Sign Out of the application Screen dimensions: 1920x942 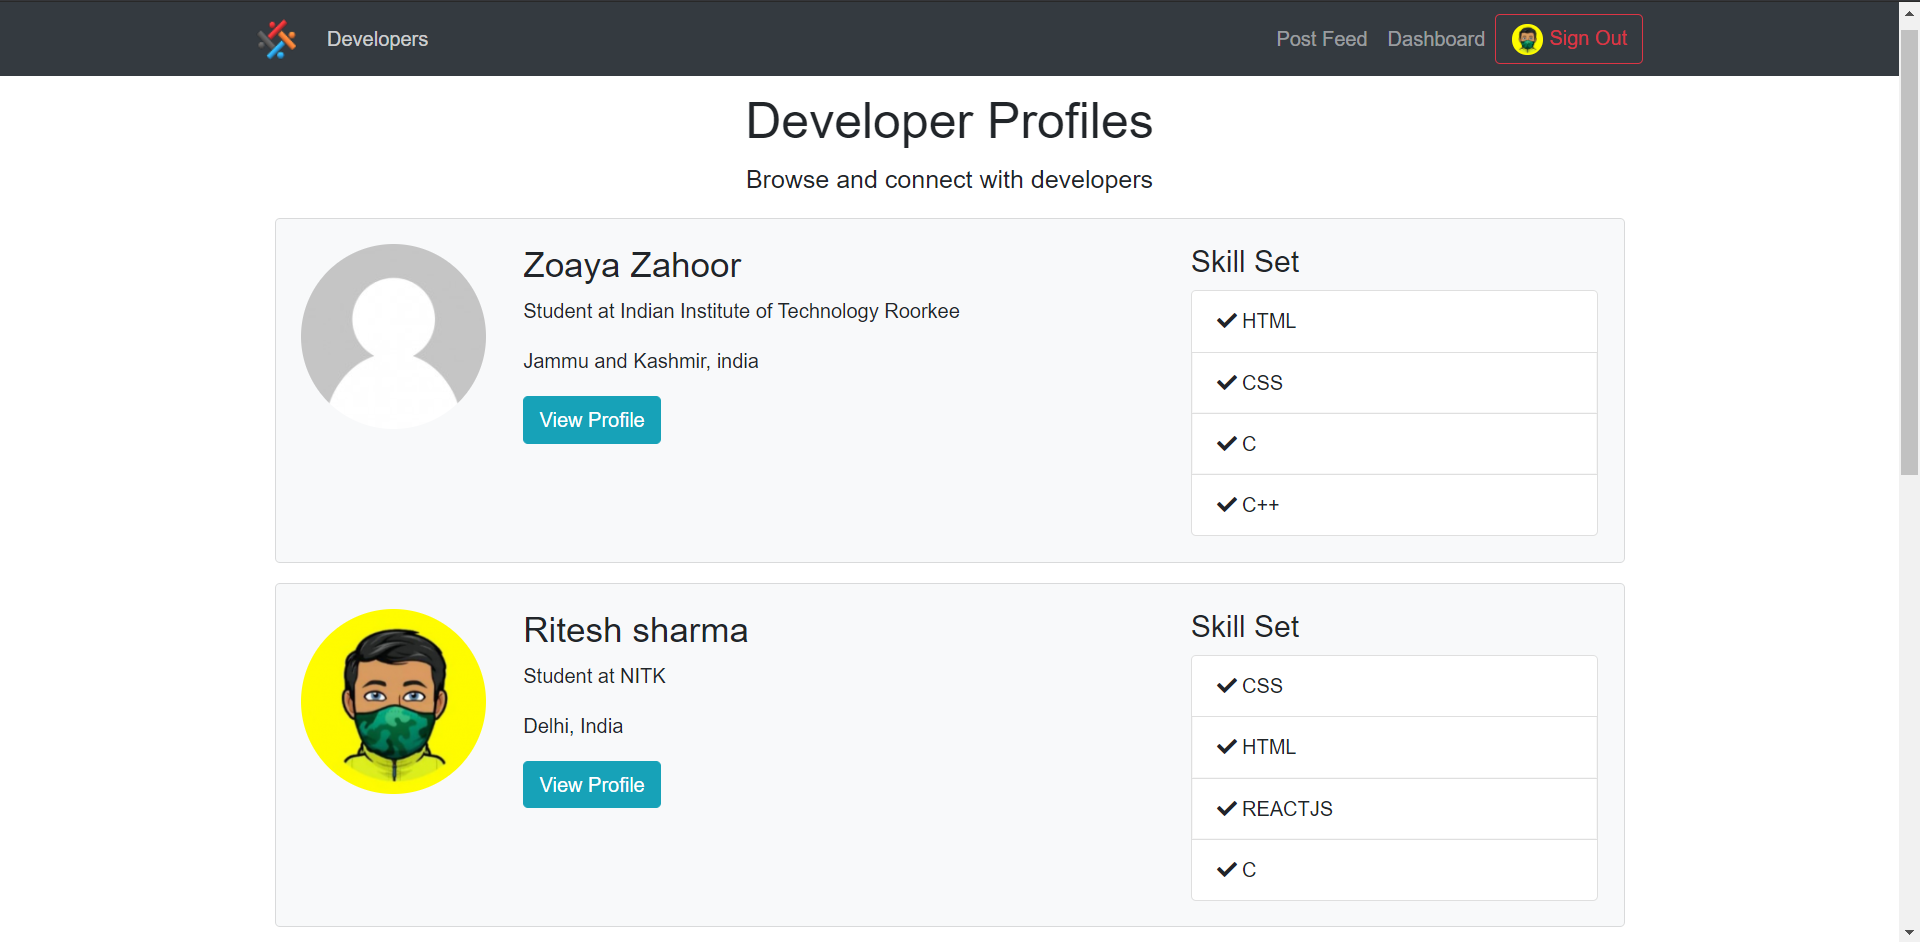pyautogui.click(x=1588, y=38)
